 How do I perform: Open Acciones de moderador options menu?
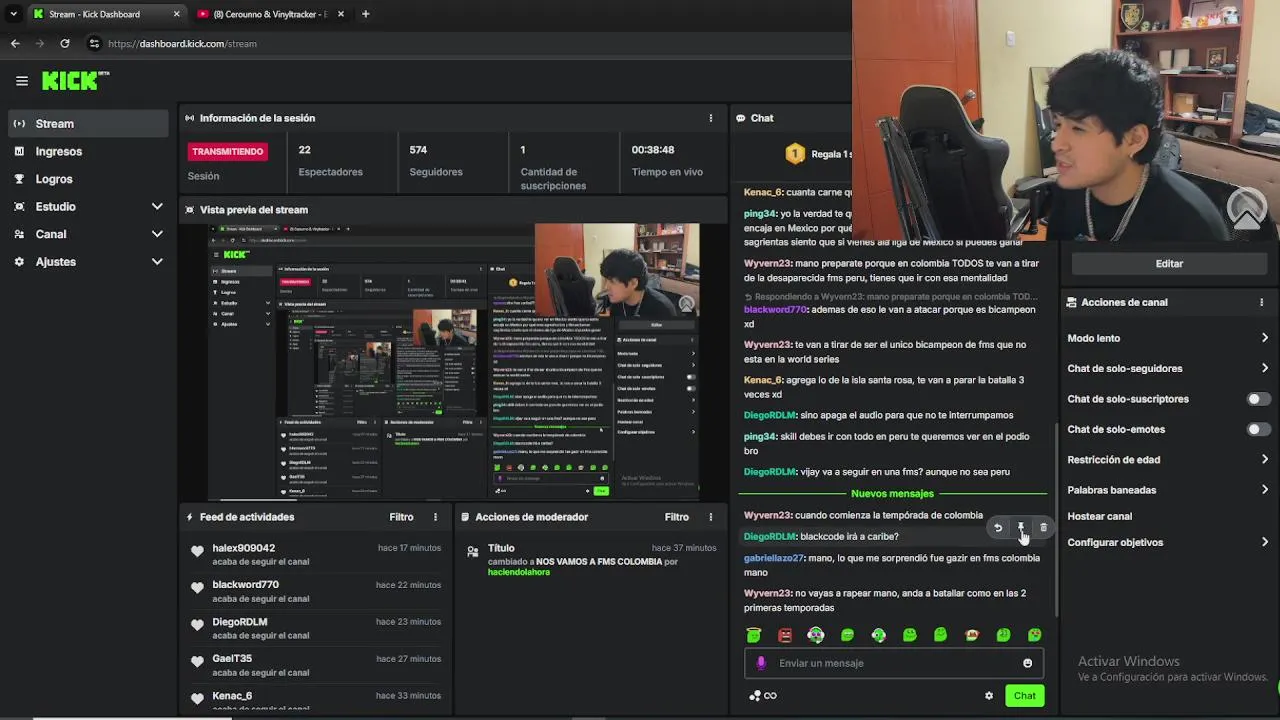coord(711,517)
